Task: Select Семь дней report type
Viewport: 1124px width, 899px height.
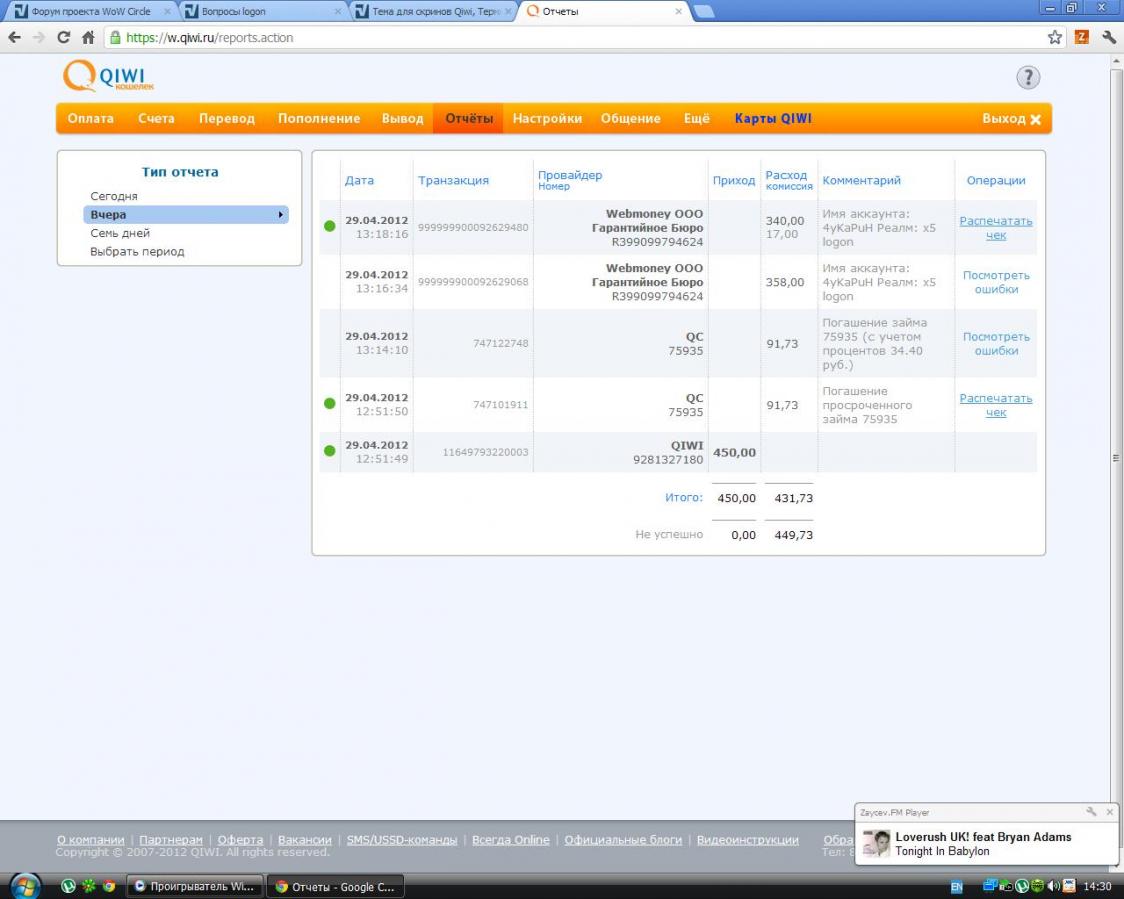Action: click(x=120, y=233)
